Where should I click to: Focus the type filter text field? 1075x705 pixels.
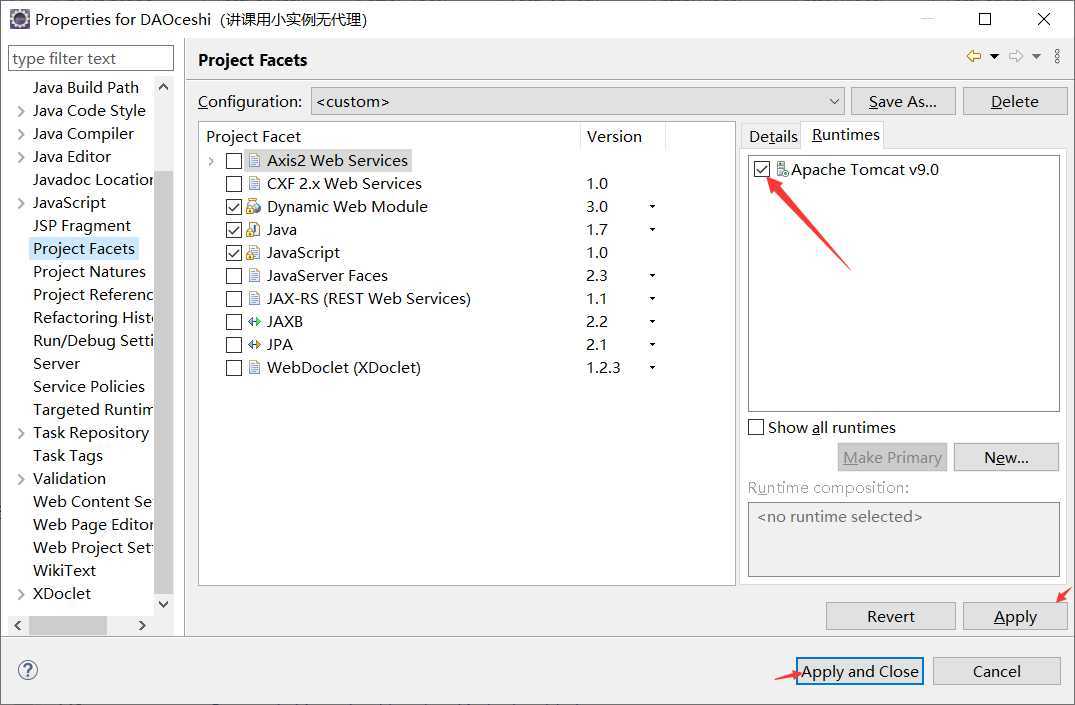(90, 58)
